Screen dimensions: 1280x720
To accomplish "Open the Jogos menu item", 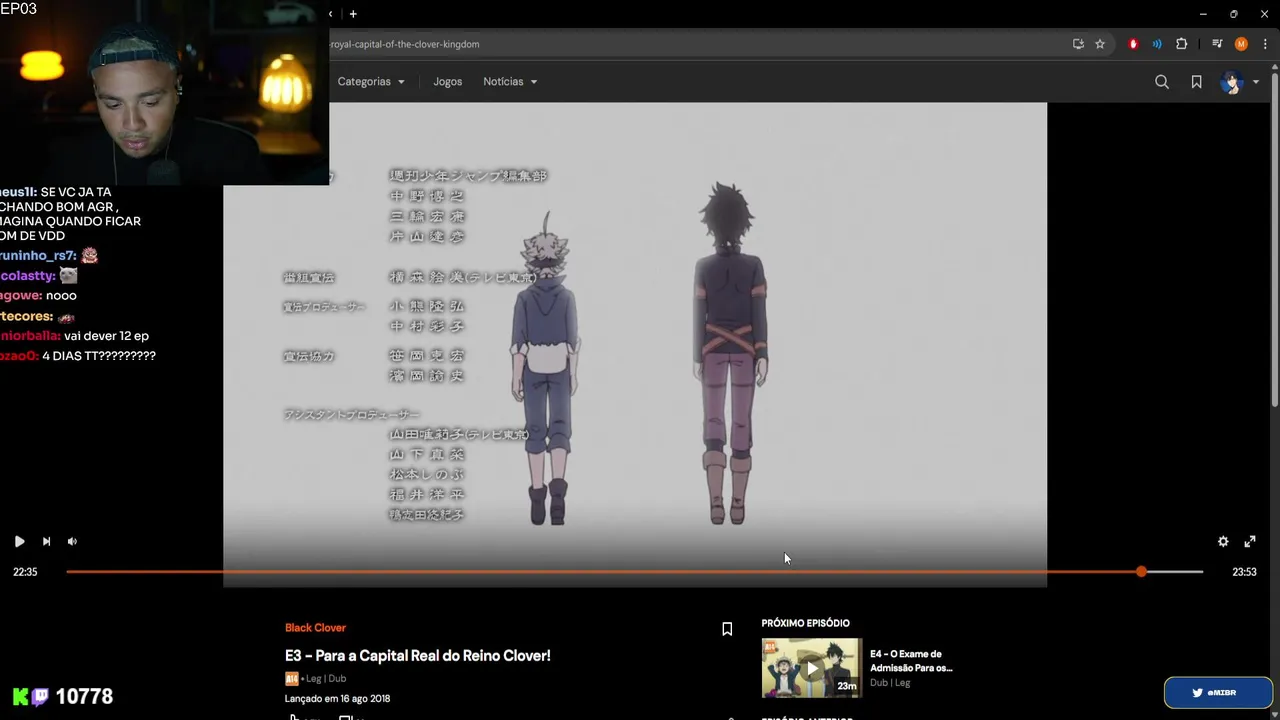I will pyautogui.click(x=448, y=82).
